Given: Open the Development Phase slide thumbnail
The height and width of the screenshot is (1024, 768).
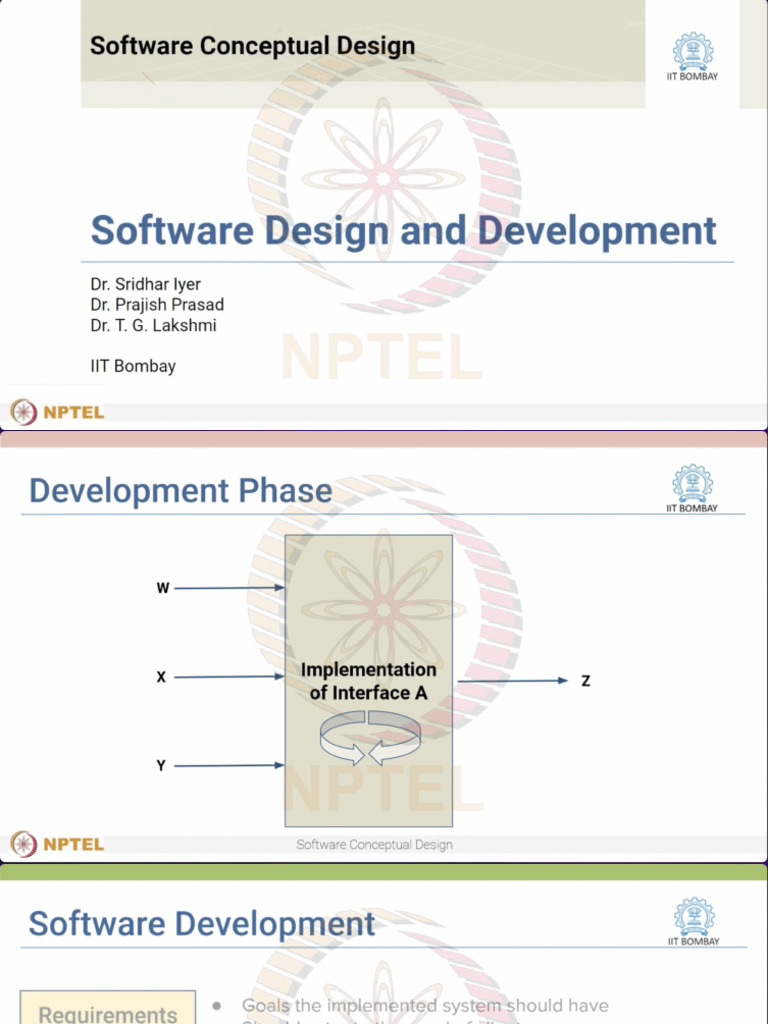Looking at the screenshot, I should point(384,647).
